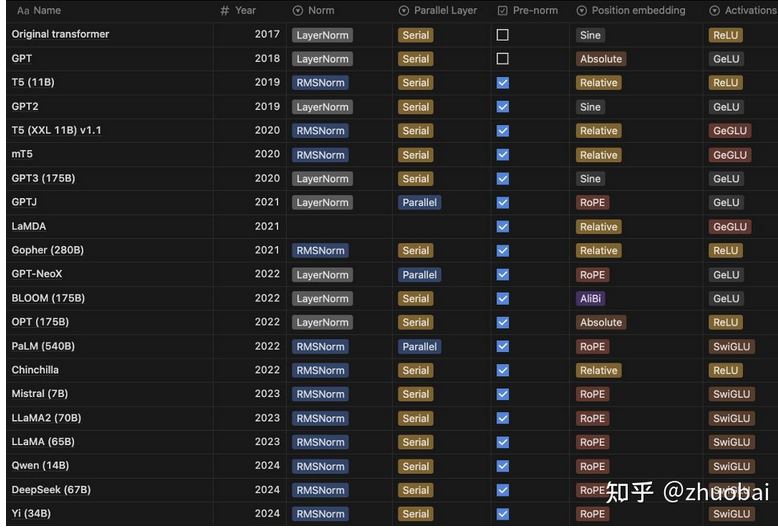Click the Position embedding column select icon
Image resolution: width=778 pixels, height=530 pixels.
(582, 10)
